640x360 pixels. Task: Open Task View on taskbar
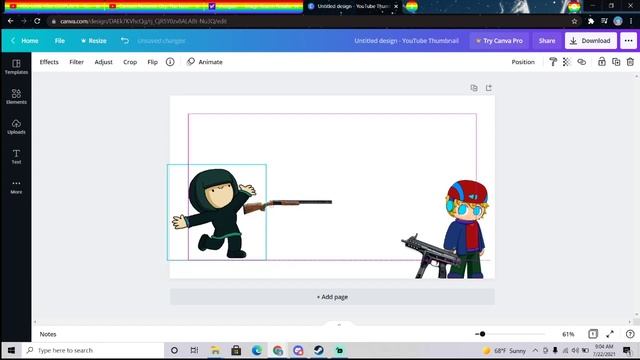tap(194, 350)
